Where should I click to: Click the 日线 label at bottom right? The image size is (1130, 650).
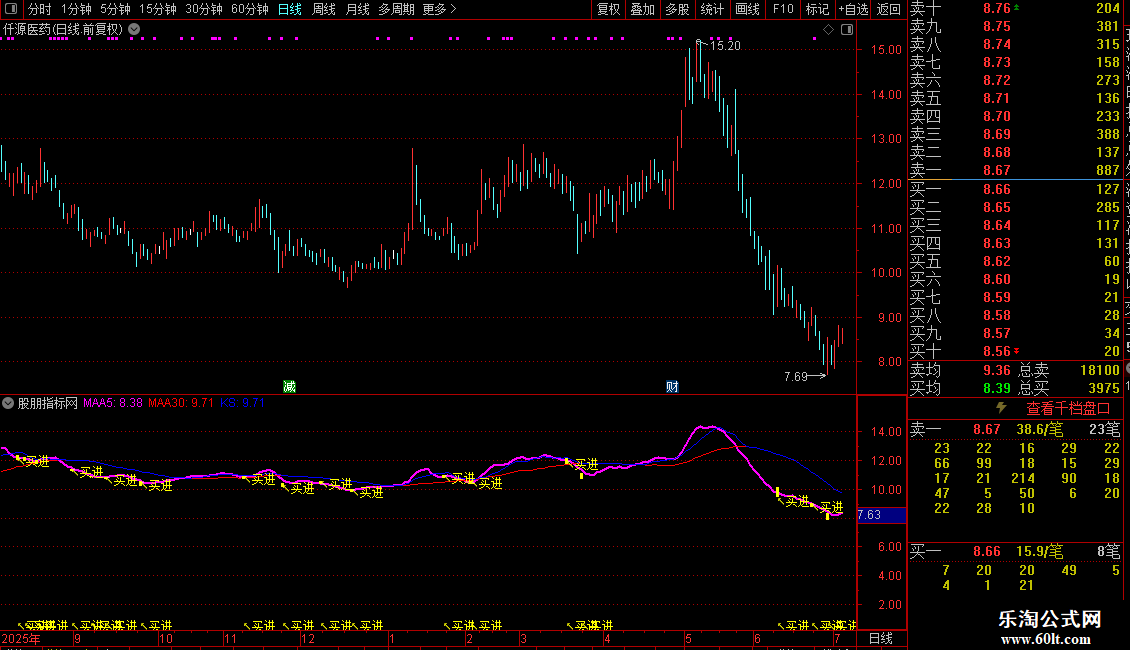pyautogui.click(x=881, y=638)
